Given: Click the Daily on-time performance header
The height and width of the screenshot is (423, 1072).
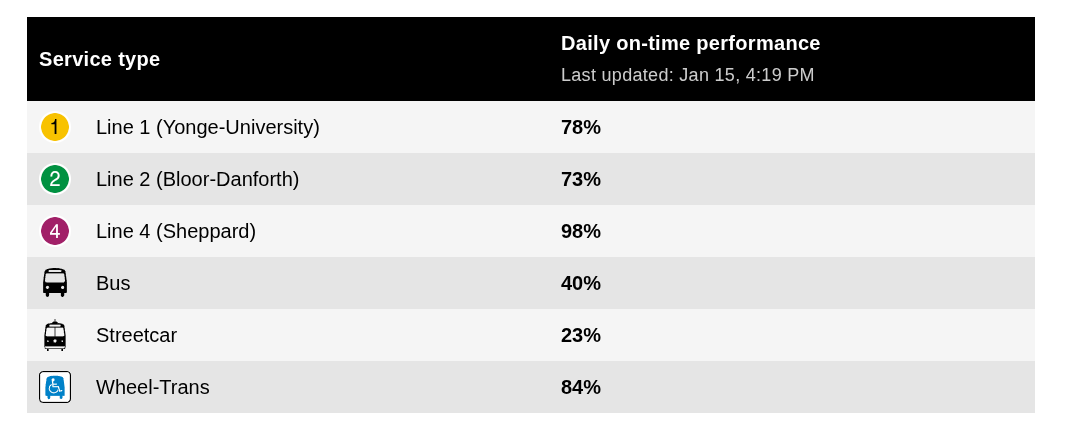Looking at the screenshot, I should click(690, 43).
